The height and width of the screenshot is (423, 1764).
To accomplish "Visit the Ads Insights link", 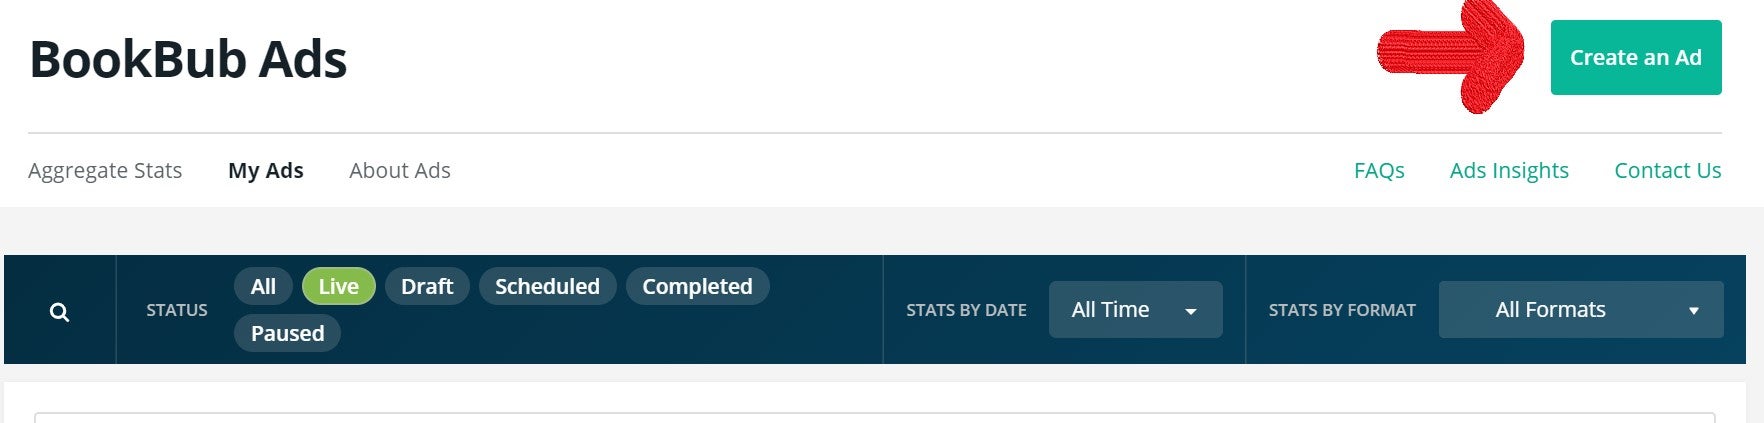I will 1508,171.
